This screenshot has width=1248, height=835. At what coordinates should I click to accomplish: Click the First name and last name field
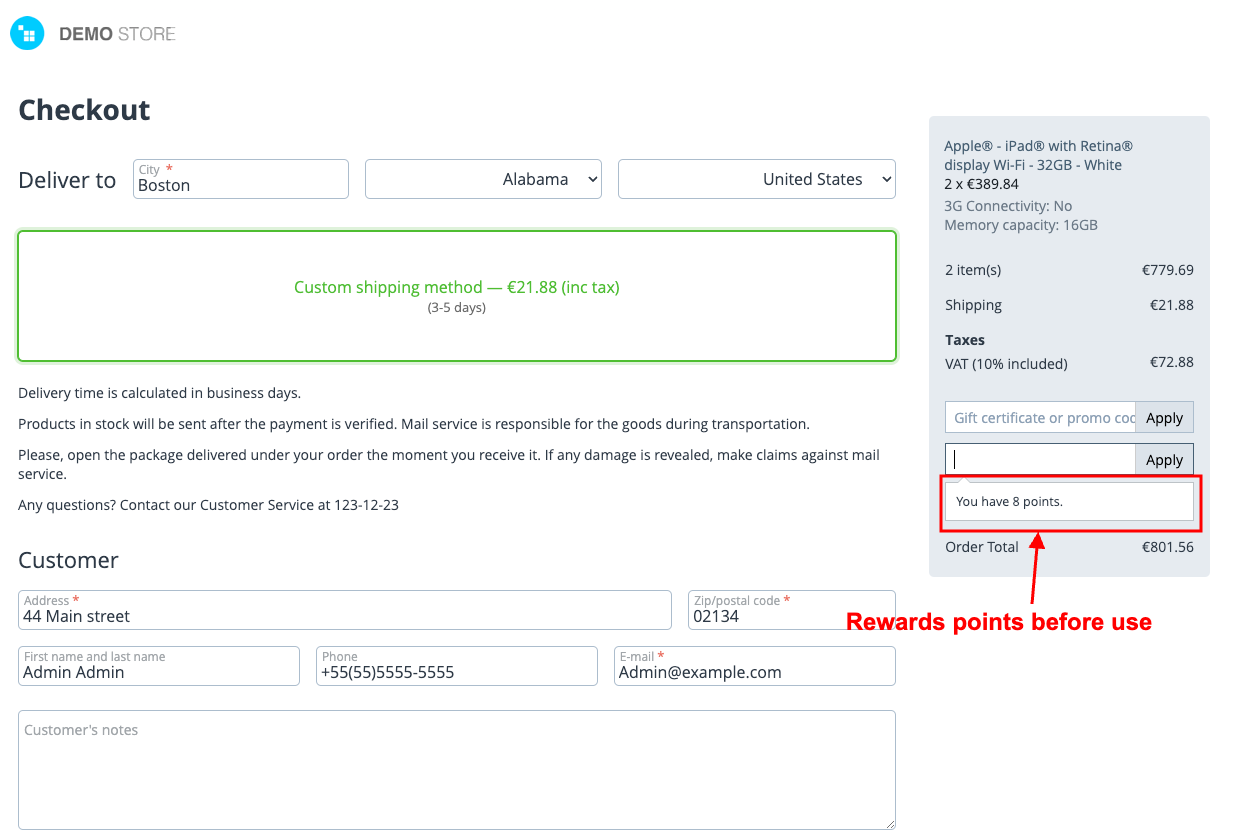coord(159,671)
